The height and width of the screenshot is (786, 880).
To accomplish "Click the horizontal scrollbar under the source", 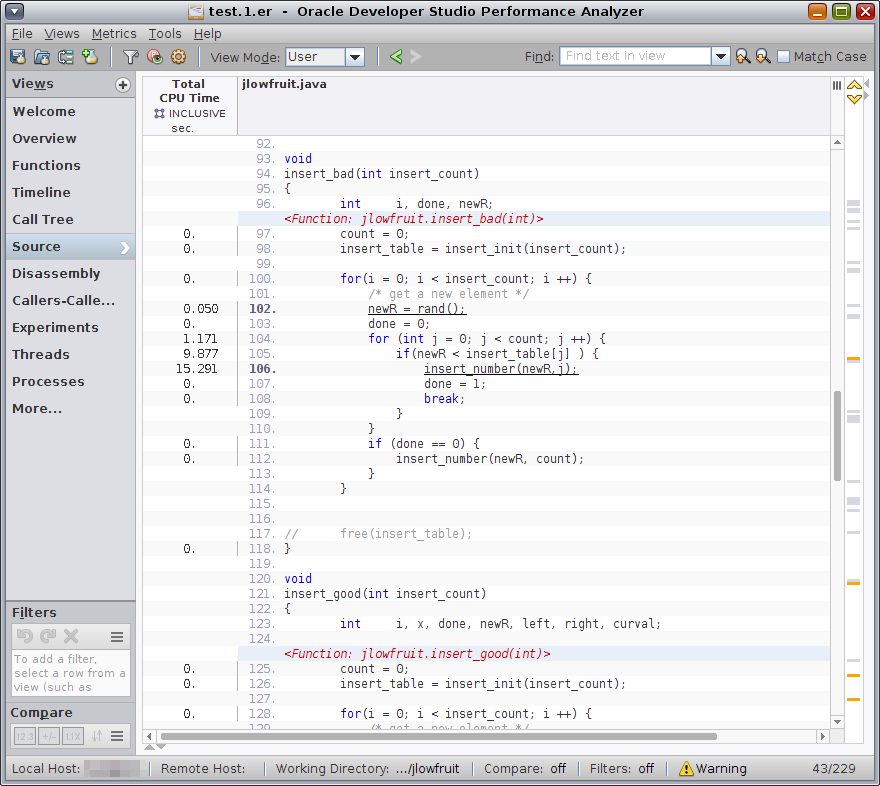I will tap(440, 737).
